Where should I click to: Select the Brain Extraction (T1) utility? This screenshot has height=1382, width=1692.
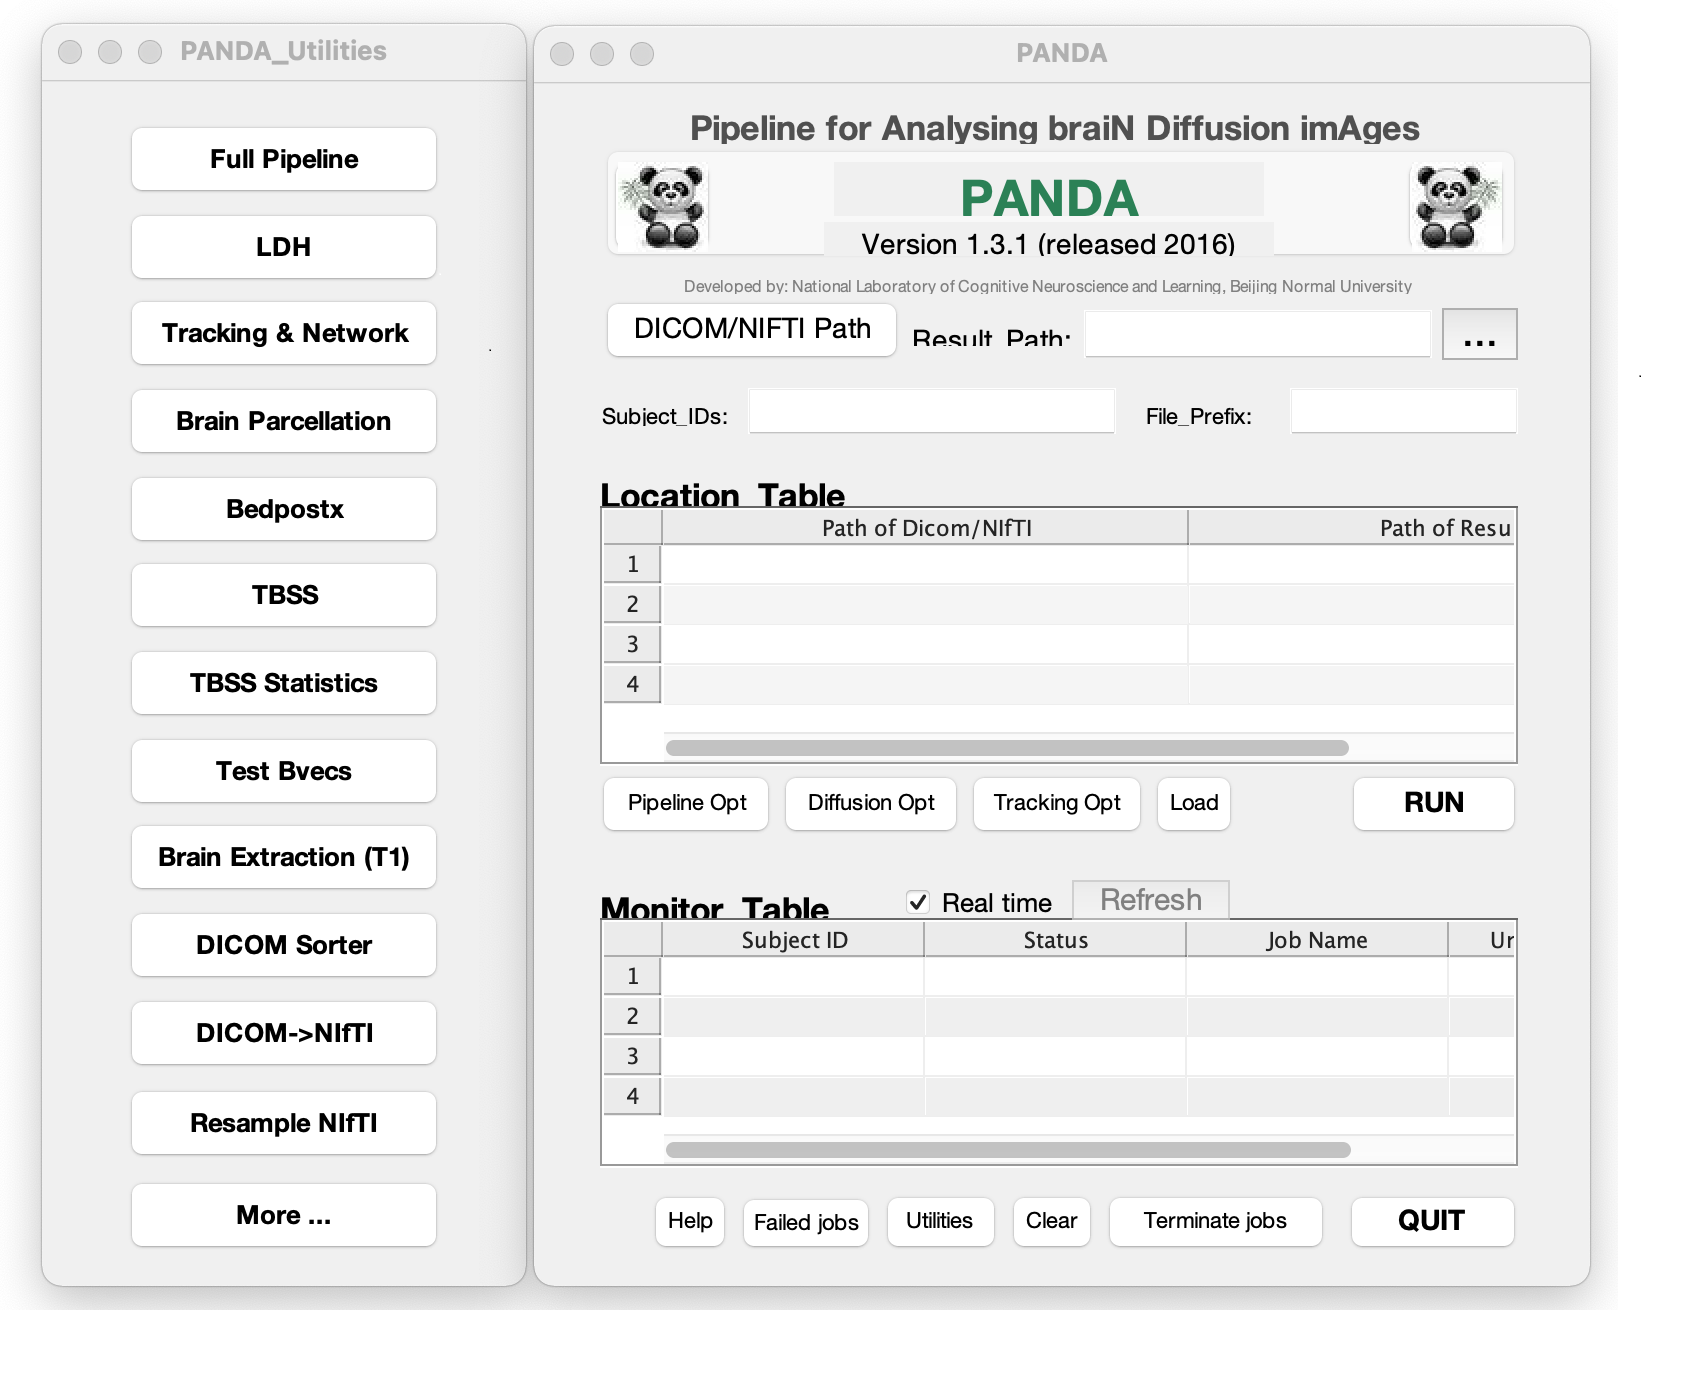click(284, 857)
